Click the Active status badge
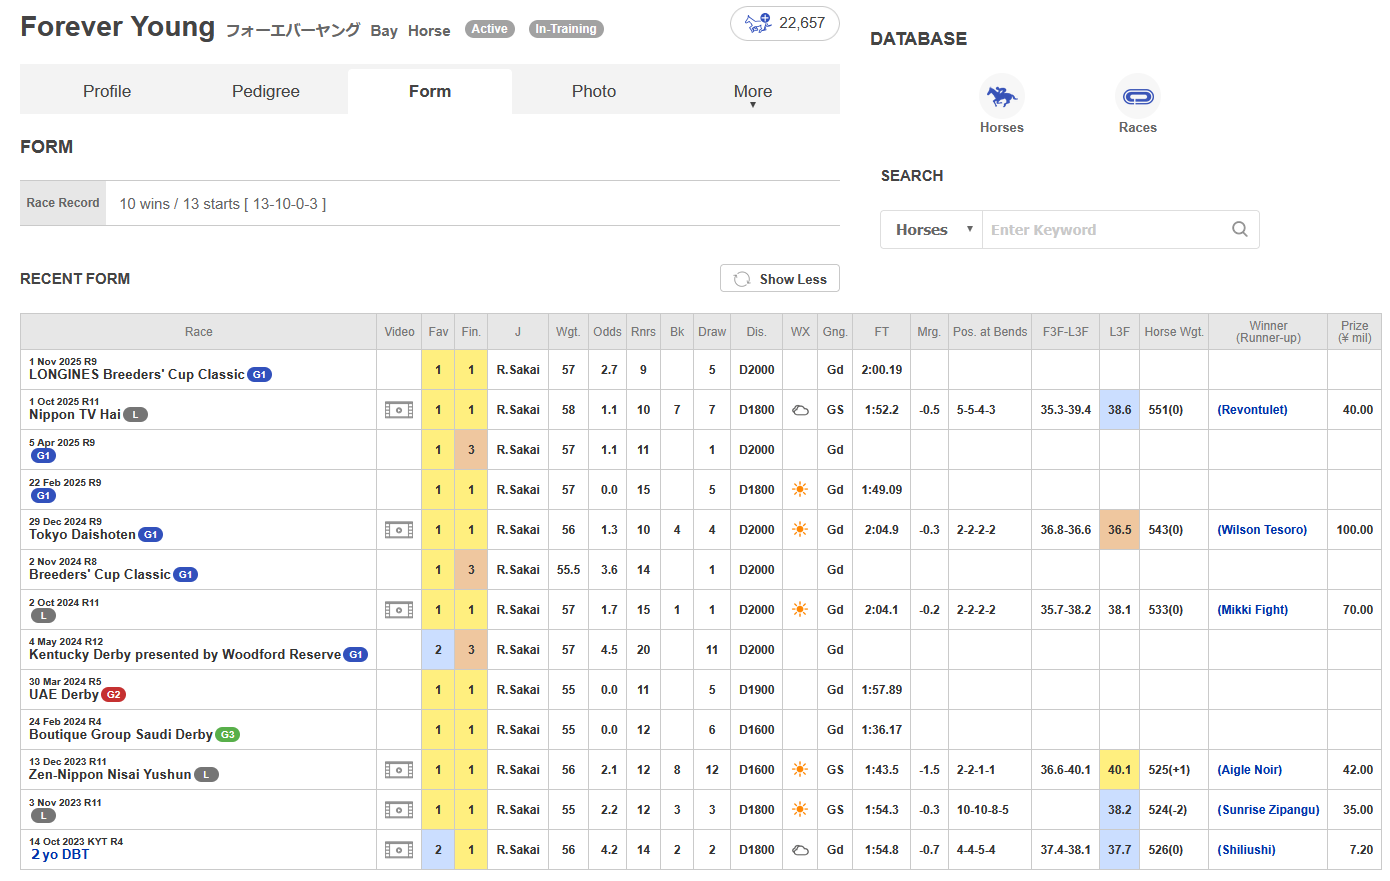This screenshot has width=1390, height=881. click(490, 29)
